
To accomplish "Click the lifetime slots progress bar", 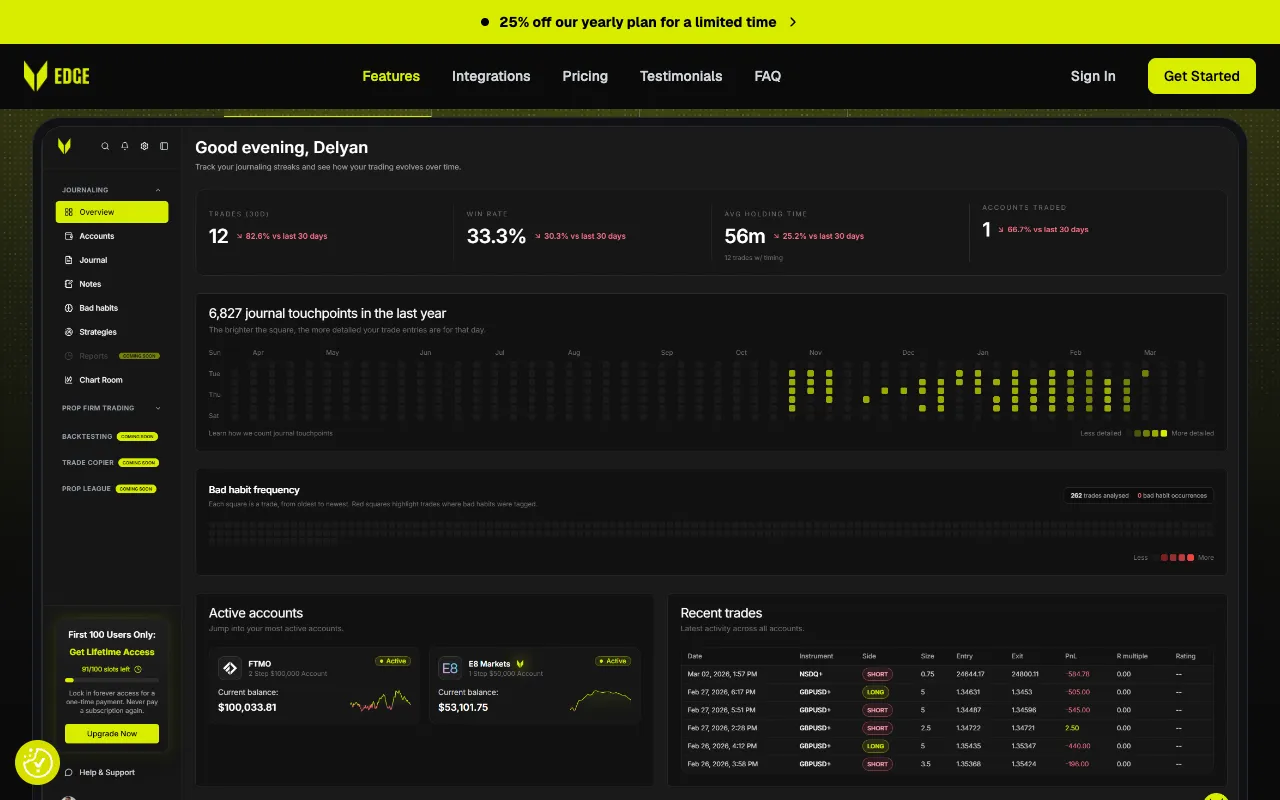I will [112, 680].
